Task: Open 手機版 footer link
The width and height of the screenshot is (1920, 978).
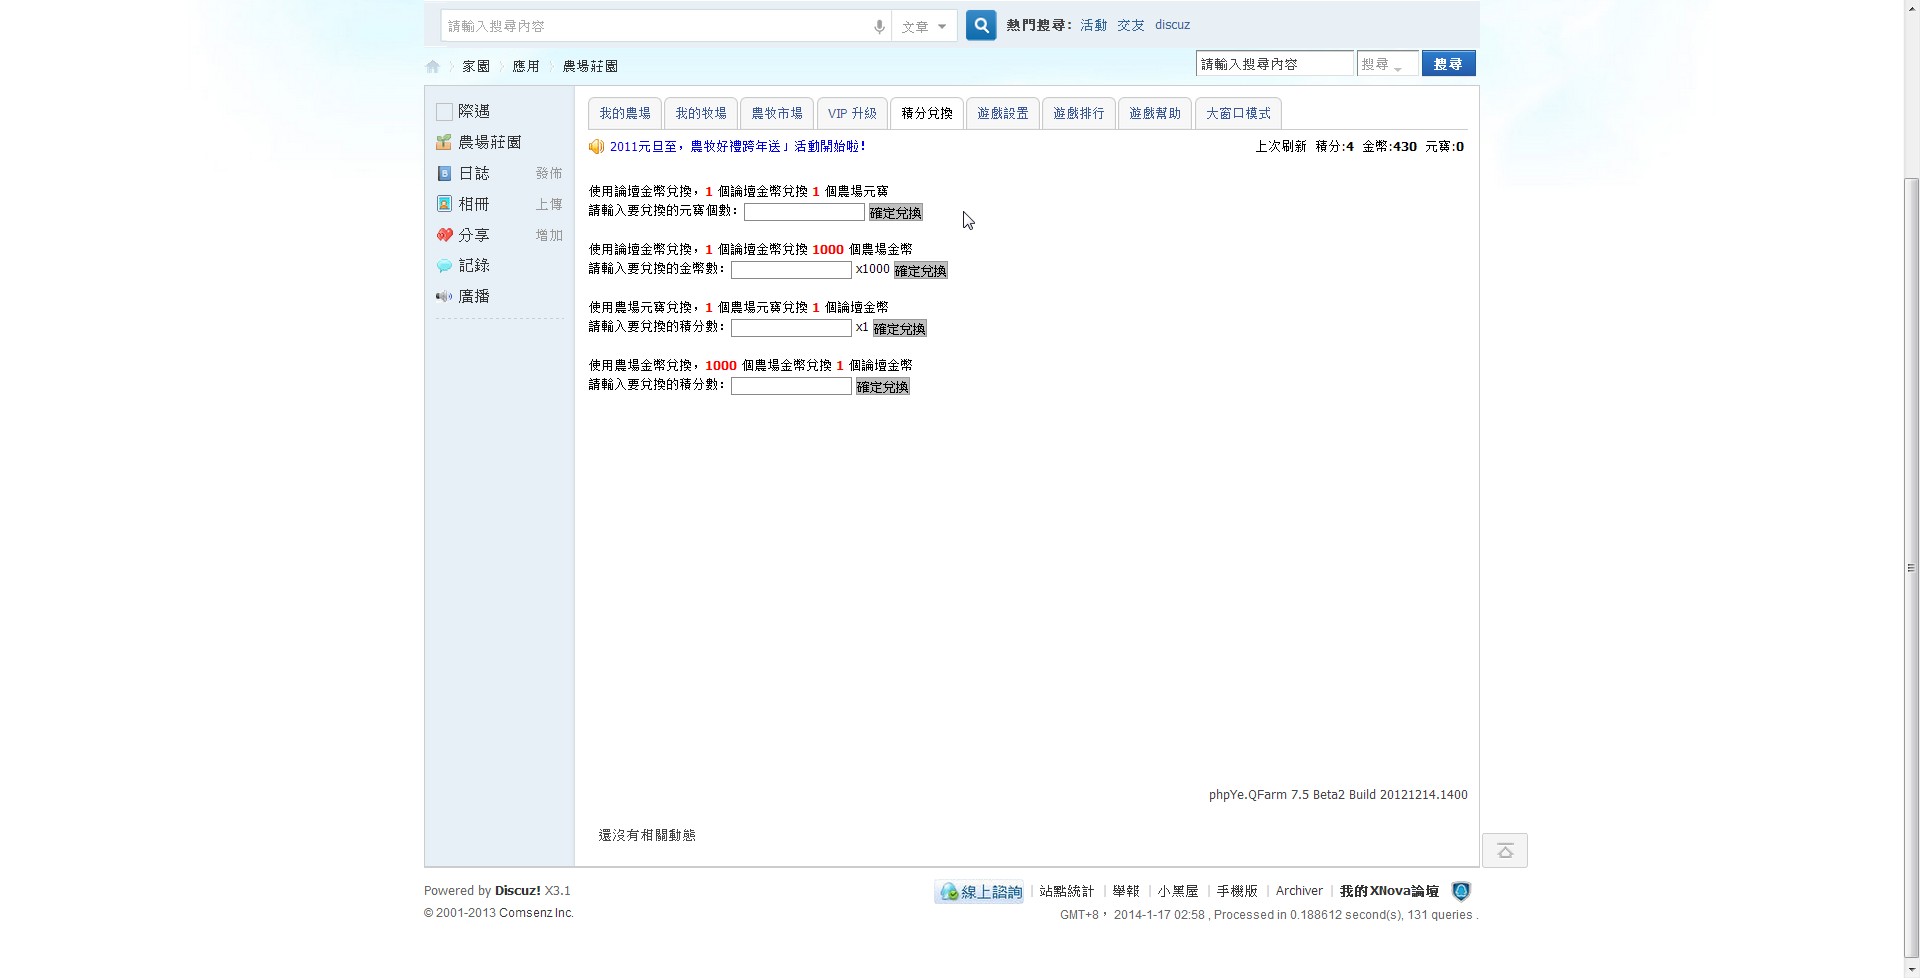Action: tap(1236, 891)
